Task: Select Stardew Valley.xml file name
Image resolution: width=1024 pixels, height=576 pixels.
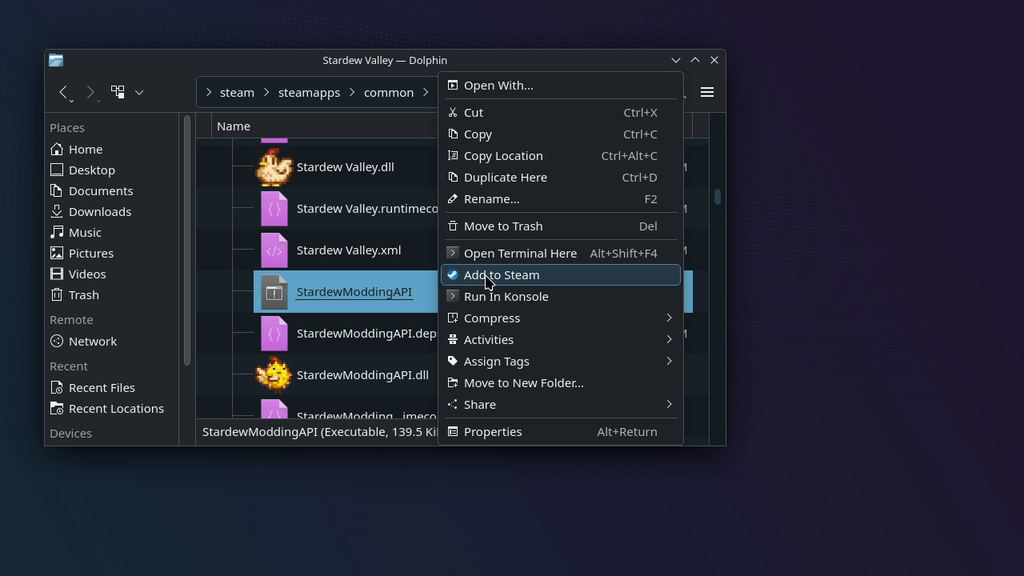Action: pyautogui.click(x=349, y=250)
